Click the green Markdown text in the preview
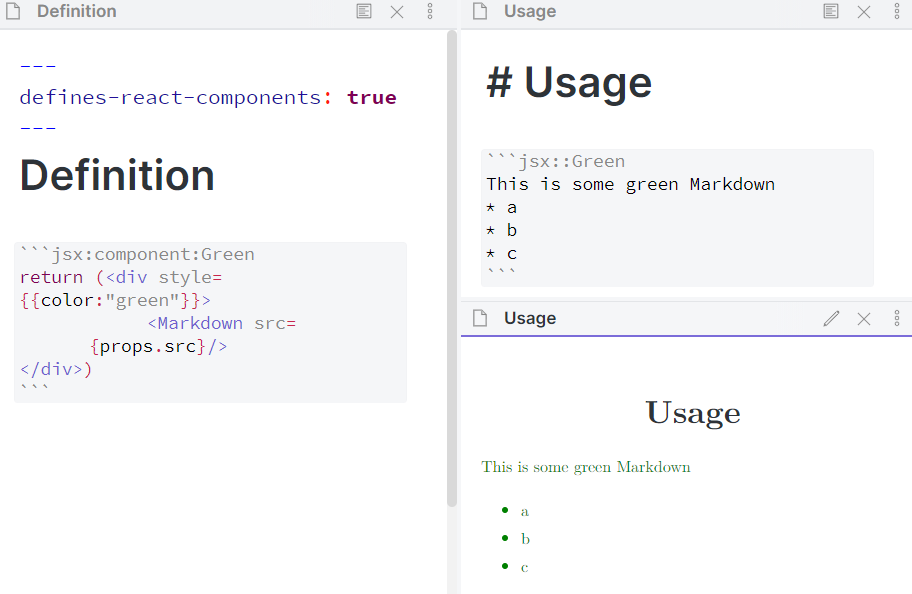The image size is (912, 594). coord(586,466)
